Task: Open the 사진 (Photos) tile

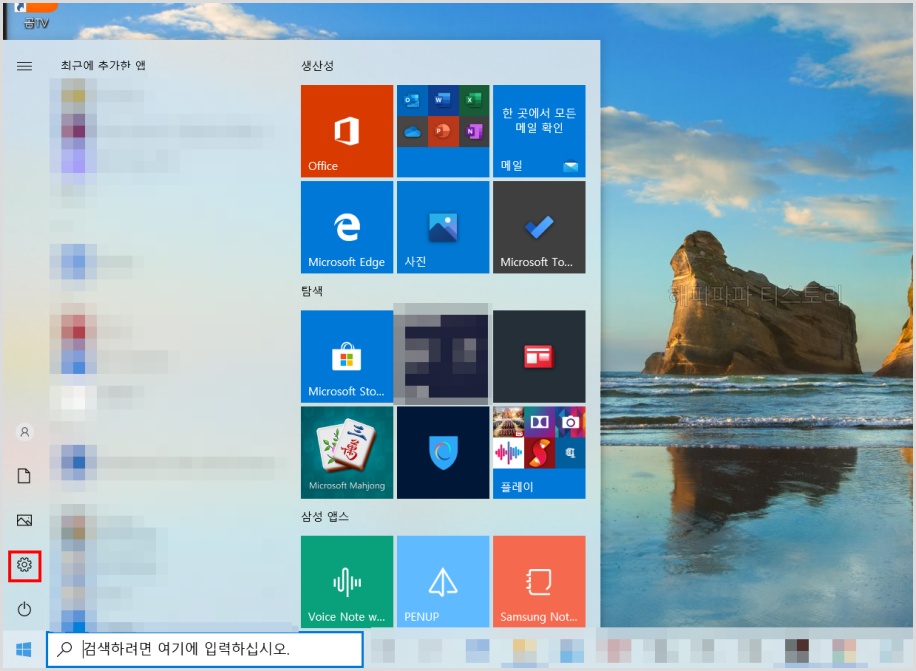Action: click(x=443, y=227)
